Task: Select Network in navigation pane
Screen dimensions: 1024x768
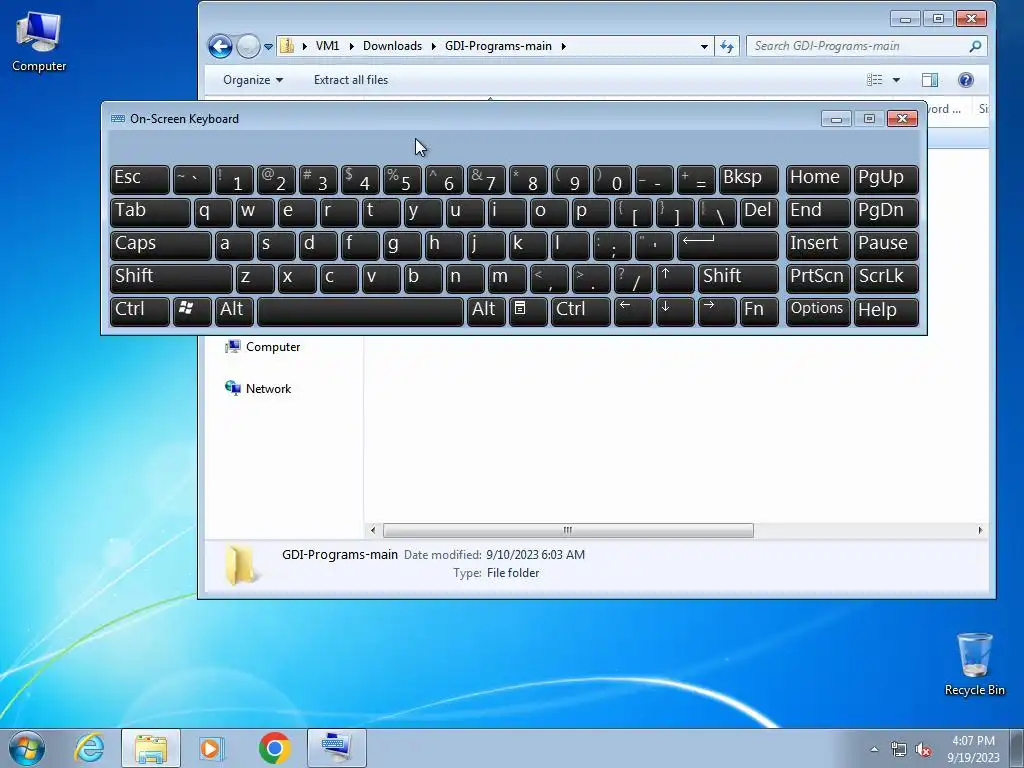Action: 259,389
